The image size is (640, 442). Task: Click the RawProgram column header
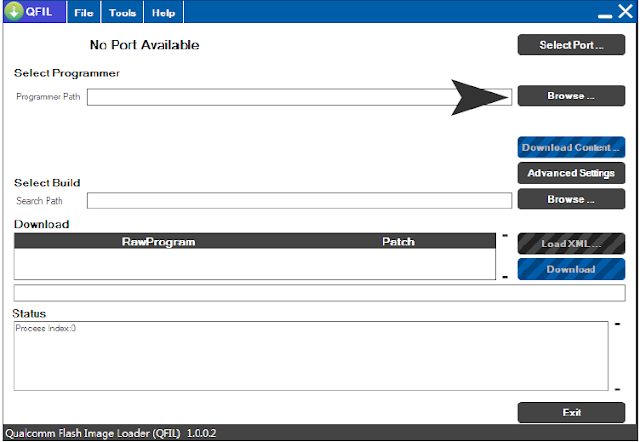(x=158, y=242)
